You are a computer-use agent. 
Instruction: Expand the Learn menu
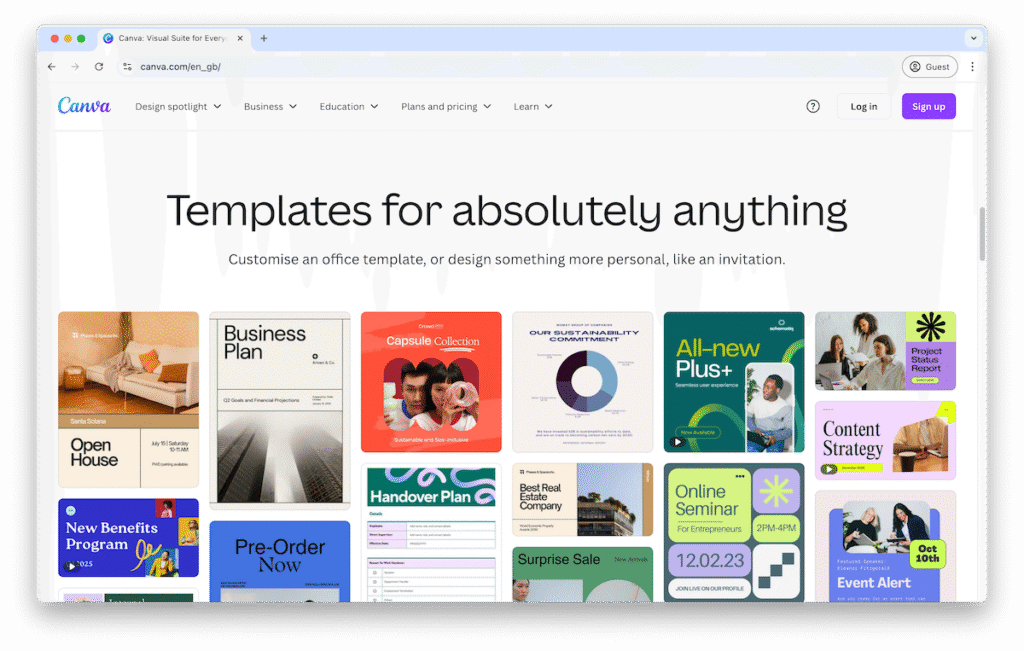coord(533,106)
